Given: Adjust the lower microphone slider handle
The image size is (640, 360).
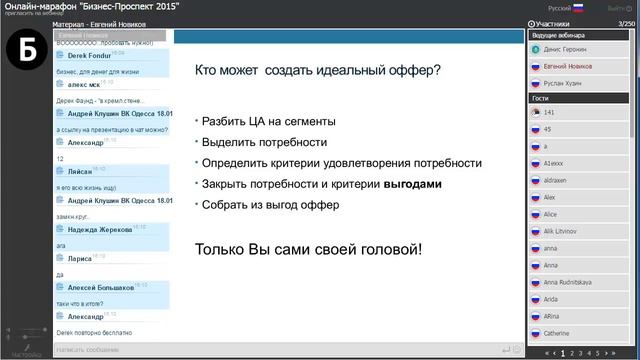Looking at the screenshot, I should tap(25, 337).
